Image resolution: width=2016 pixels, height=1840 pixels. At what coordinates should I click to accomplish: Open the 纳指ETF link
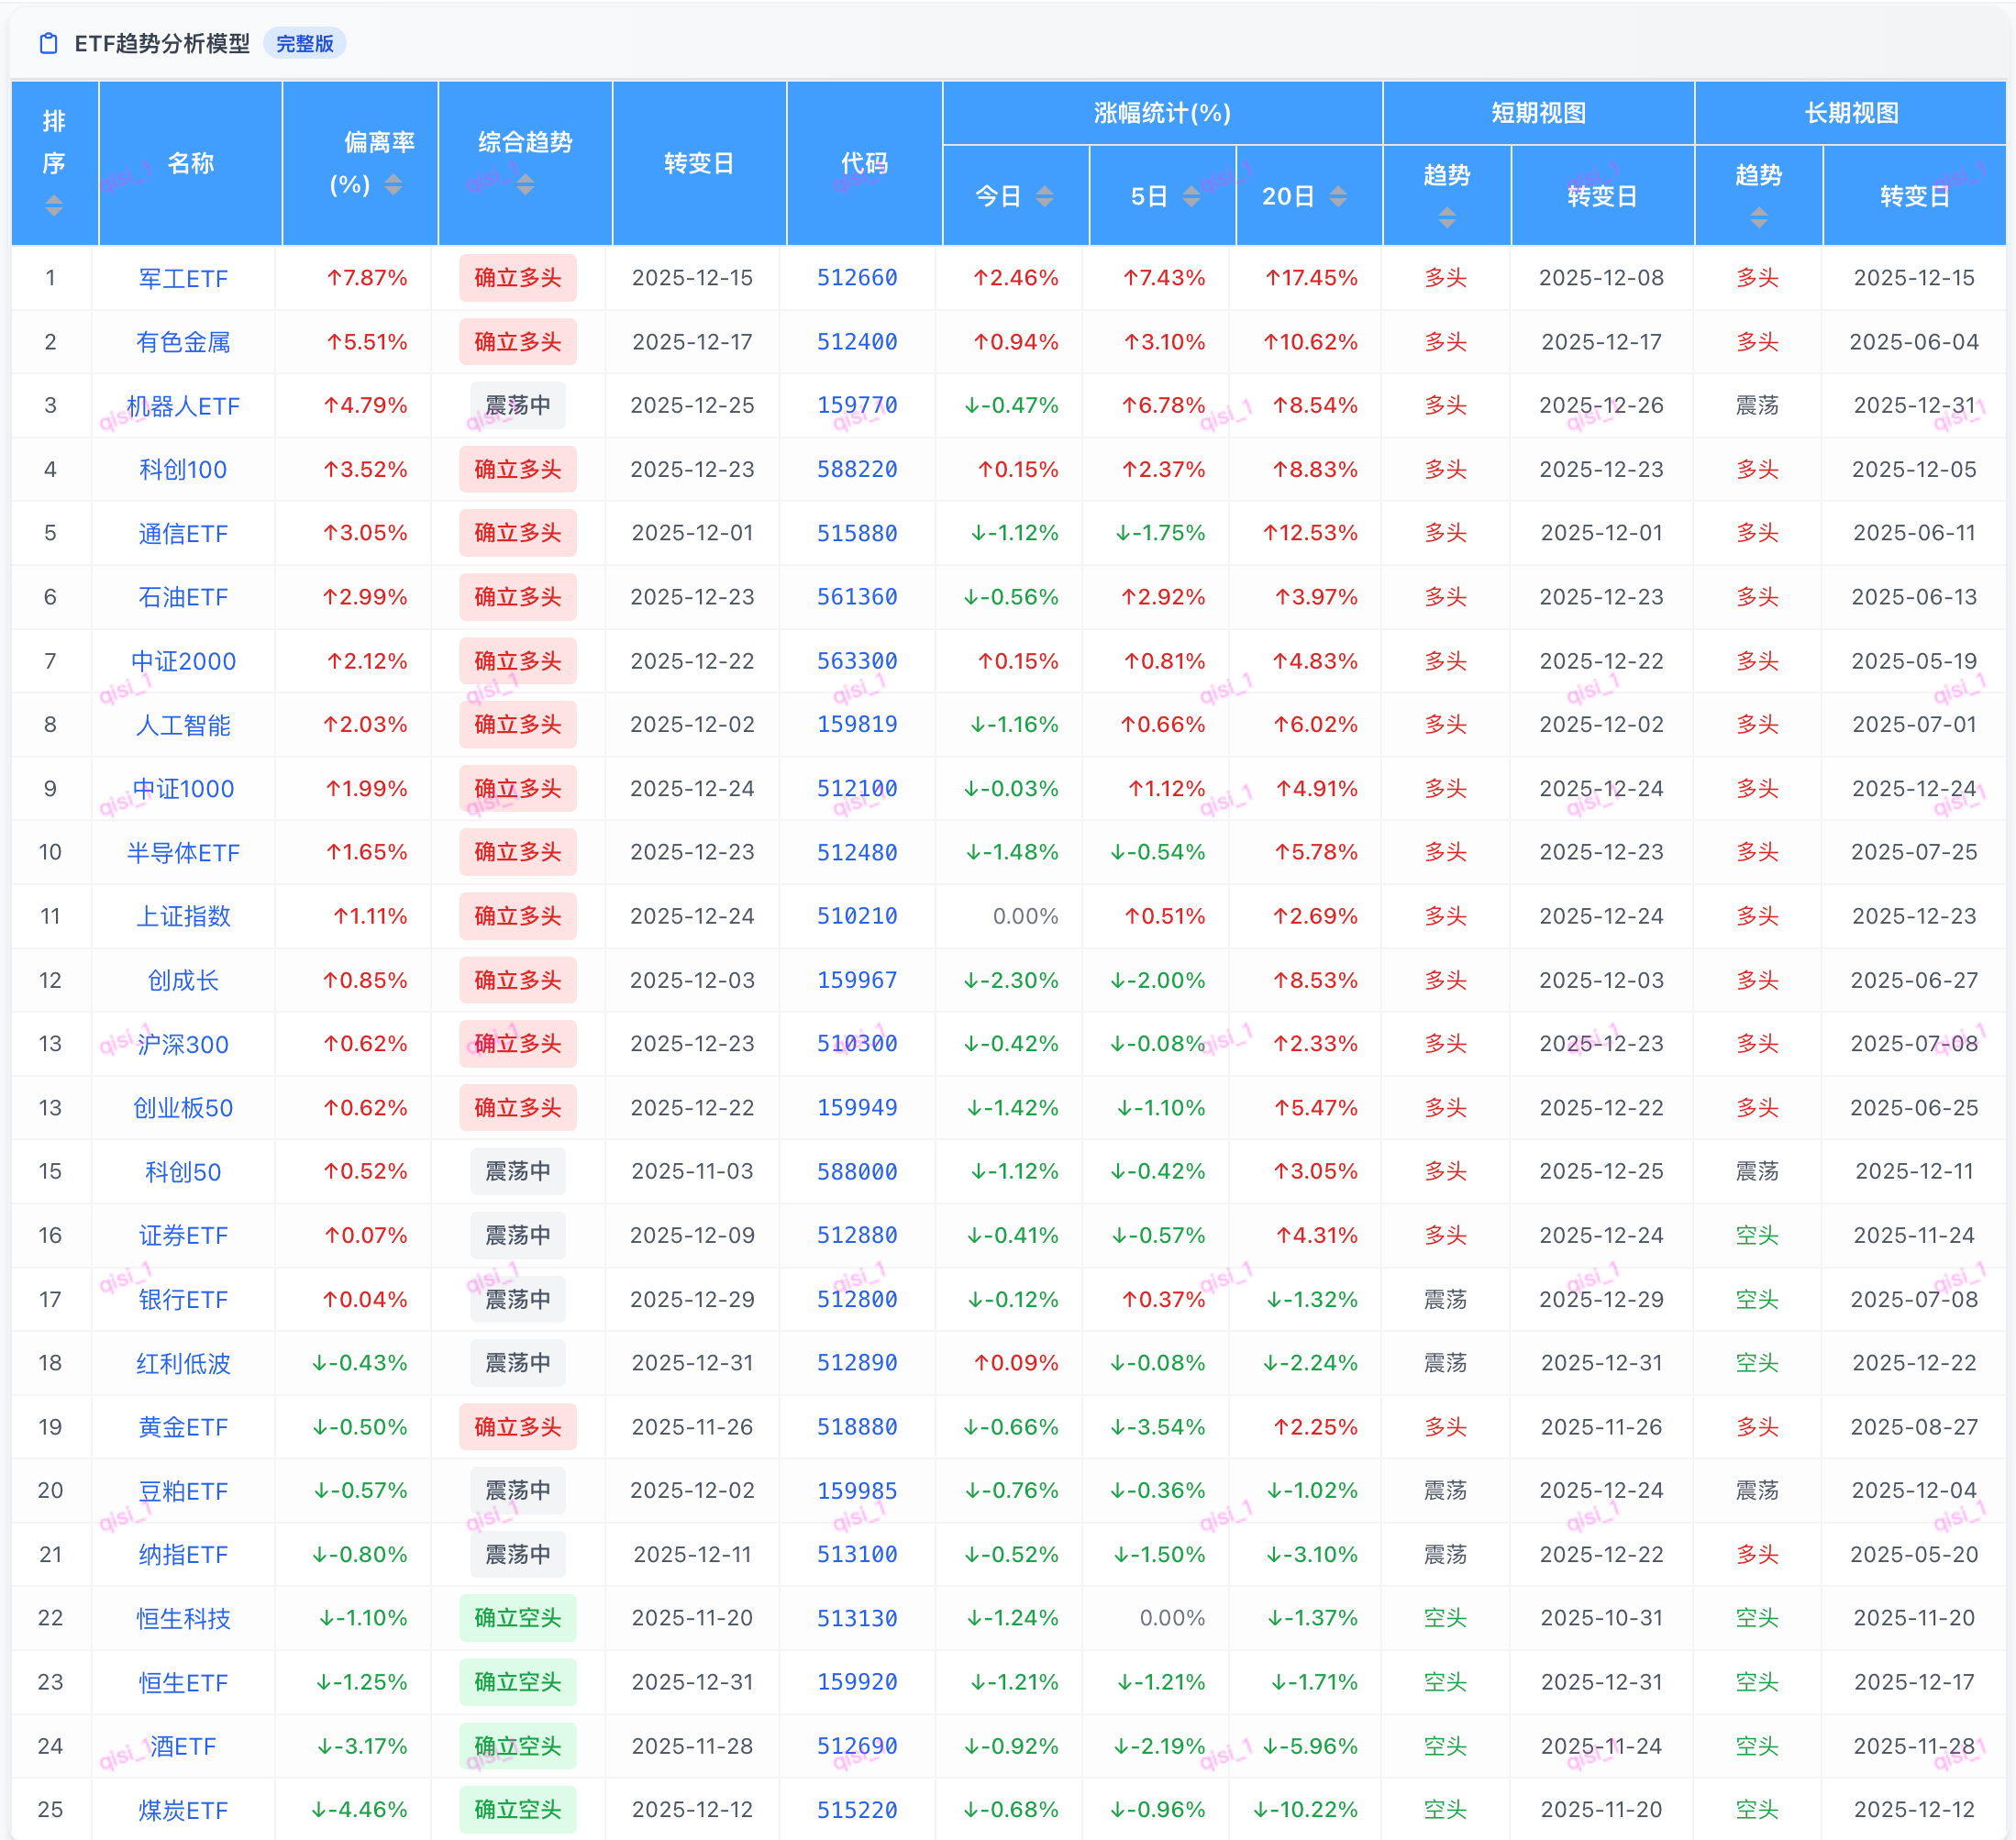click(183, 1555)
